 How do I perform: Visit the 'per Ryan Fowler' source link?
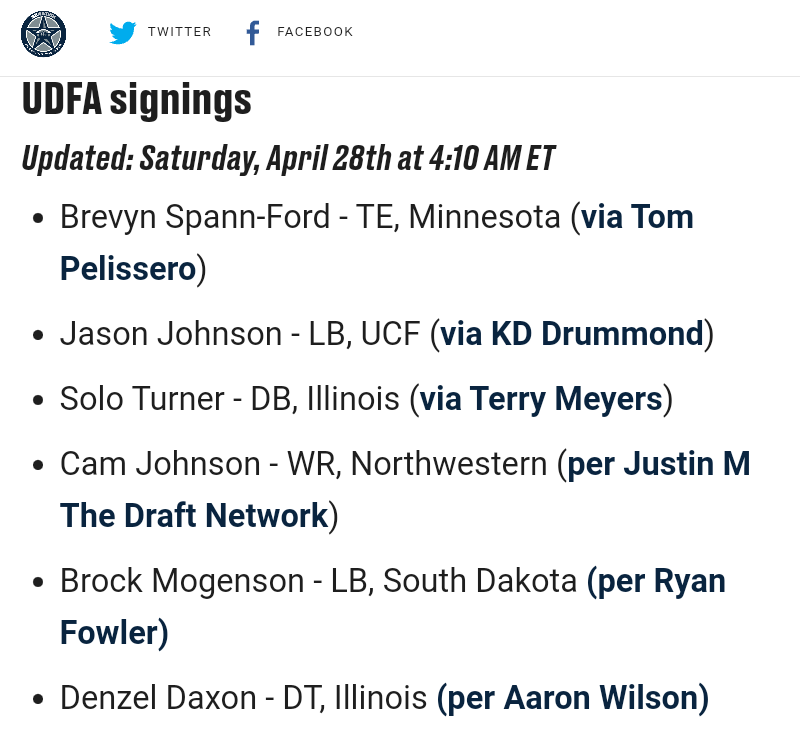coord(656,581)
